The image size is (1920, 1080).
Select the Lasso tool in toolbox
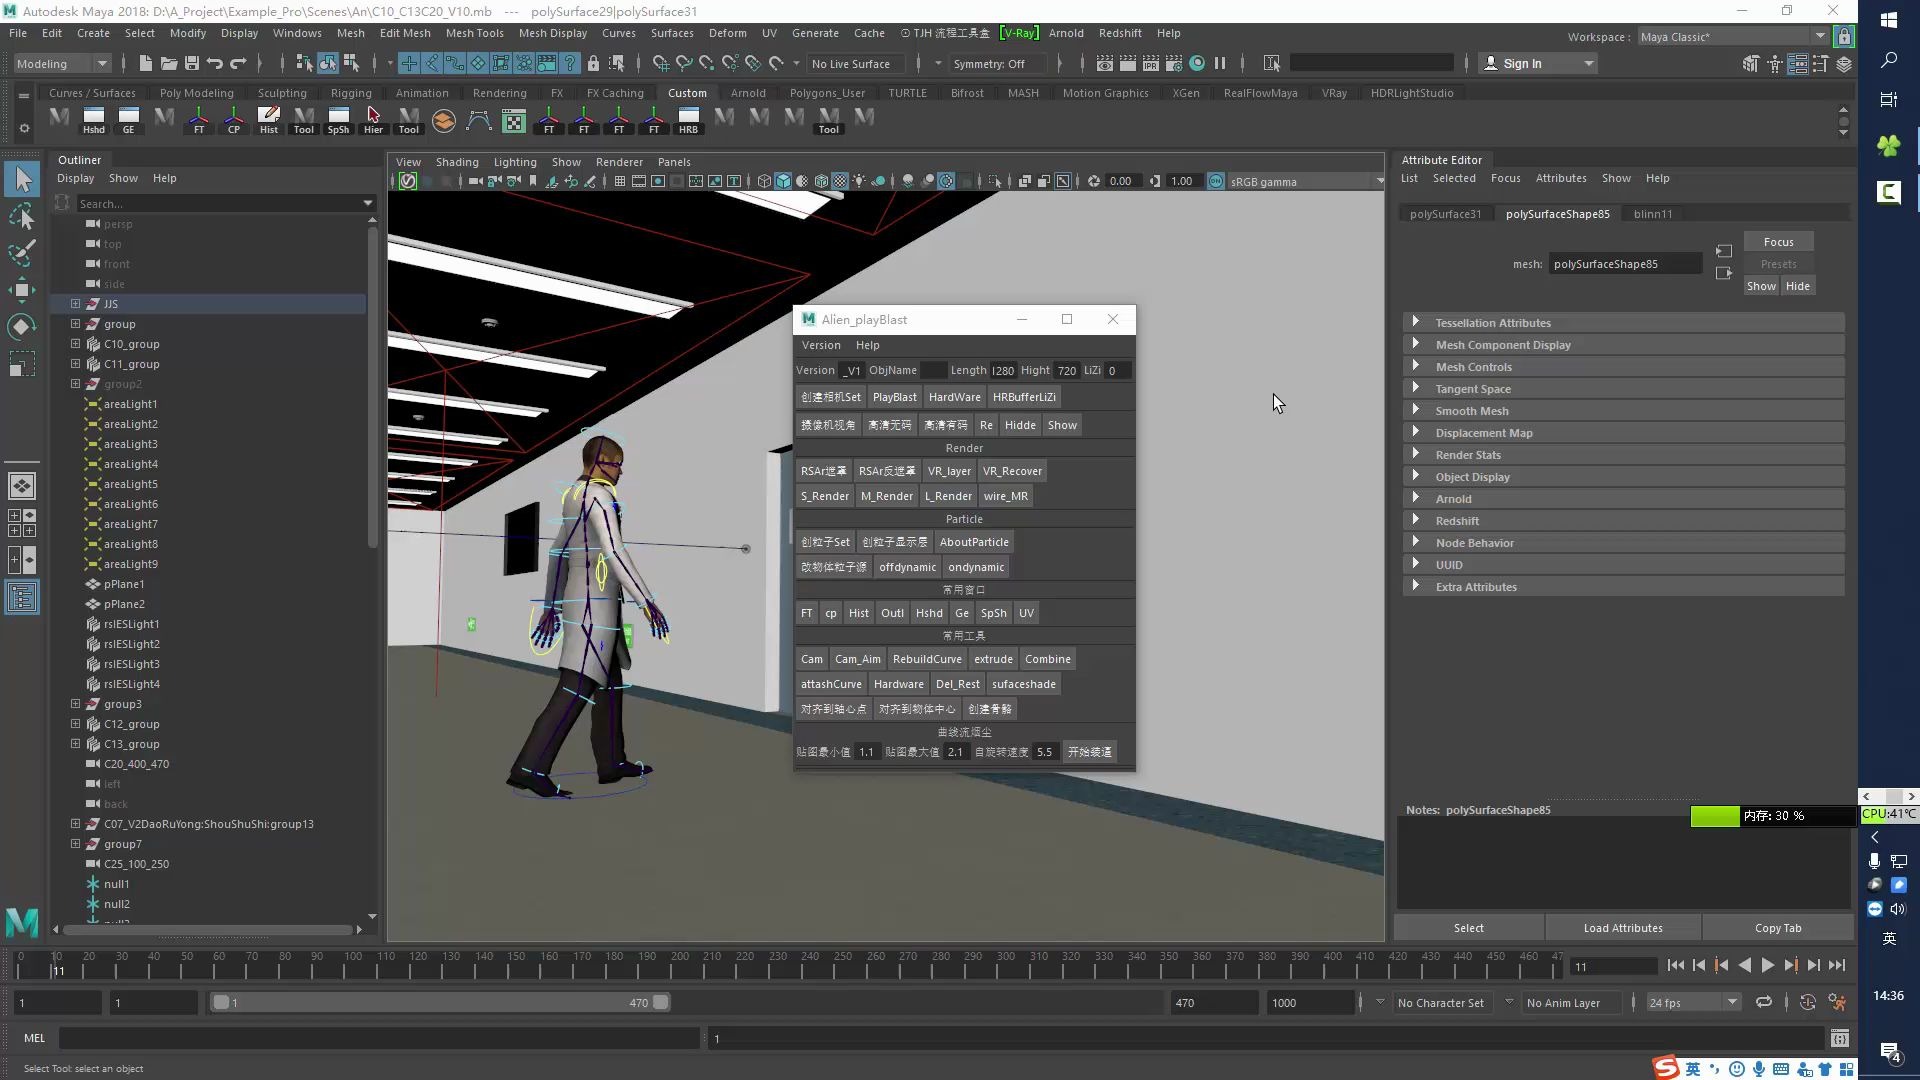22,216
